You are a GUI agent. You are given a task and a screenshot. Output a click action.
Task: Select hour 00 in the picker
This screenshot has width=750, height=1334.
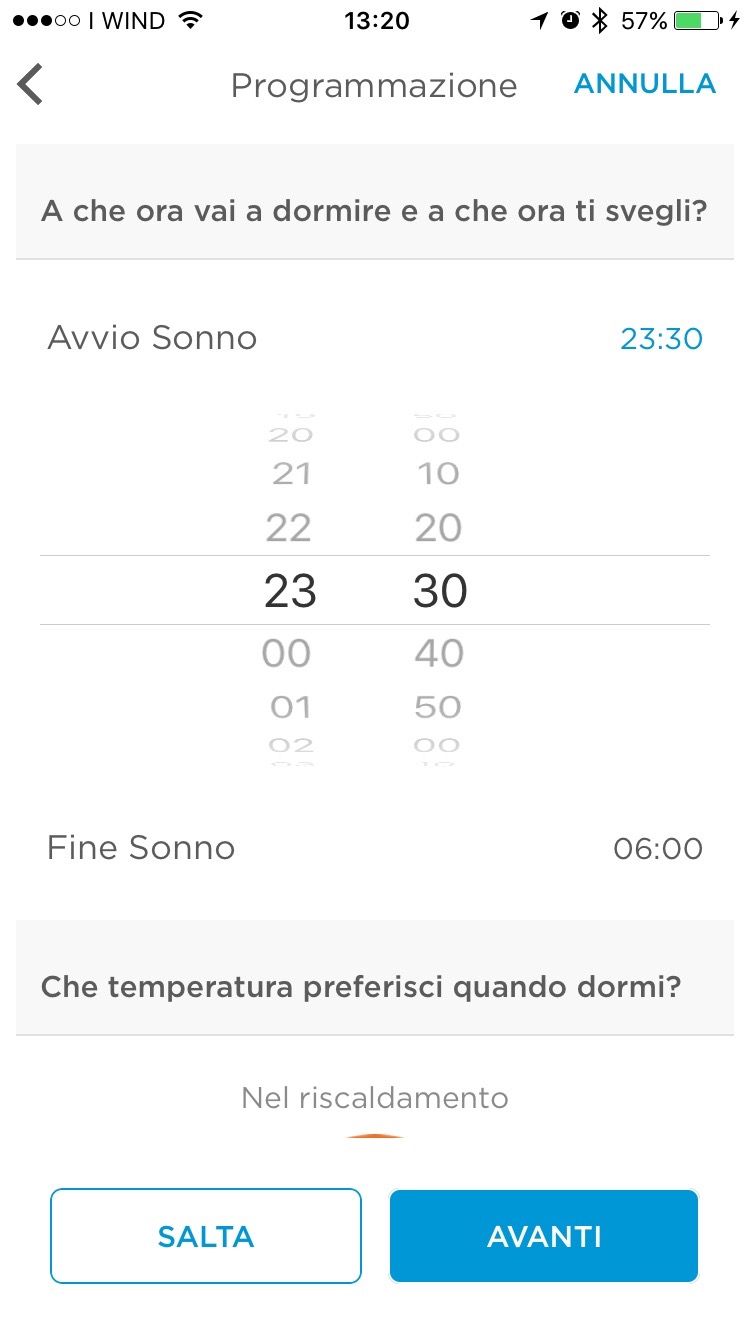[x=287, y=654]
